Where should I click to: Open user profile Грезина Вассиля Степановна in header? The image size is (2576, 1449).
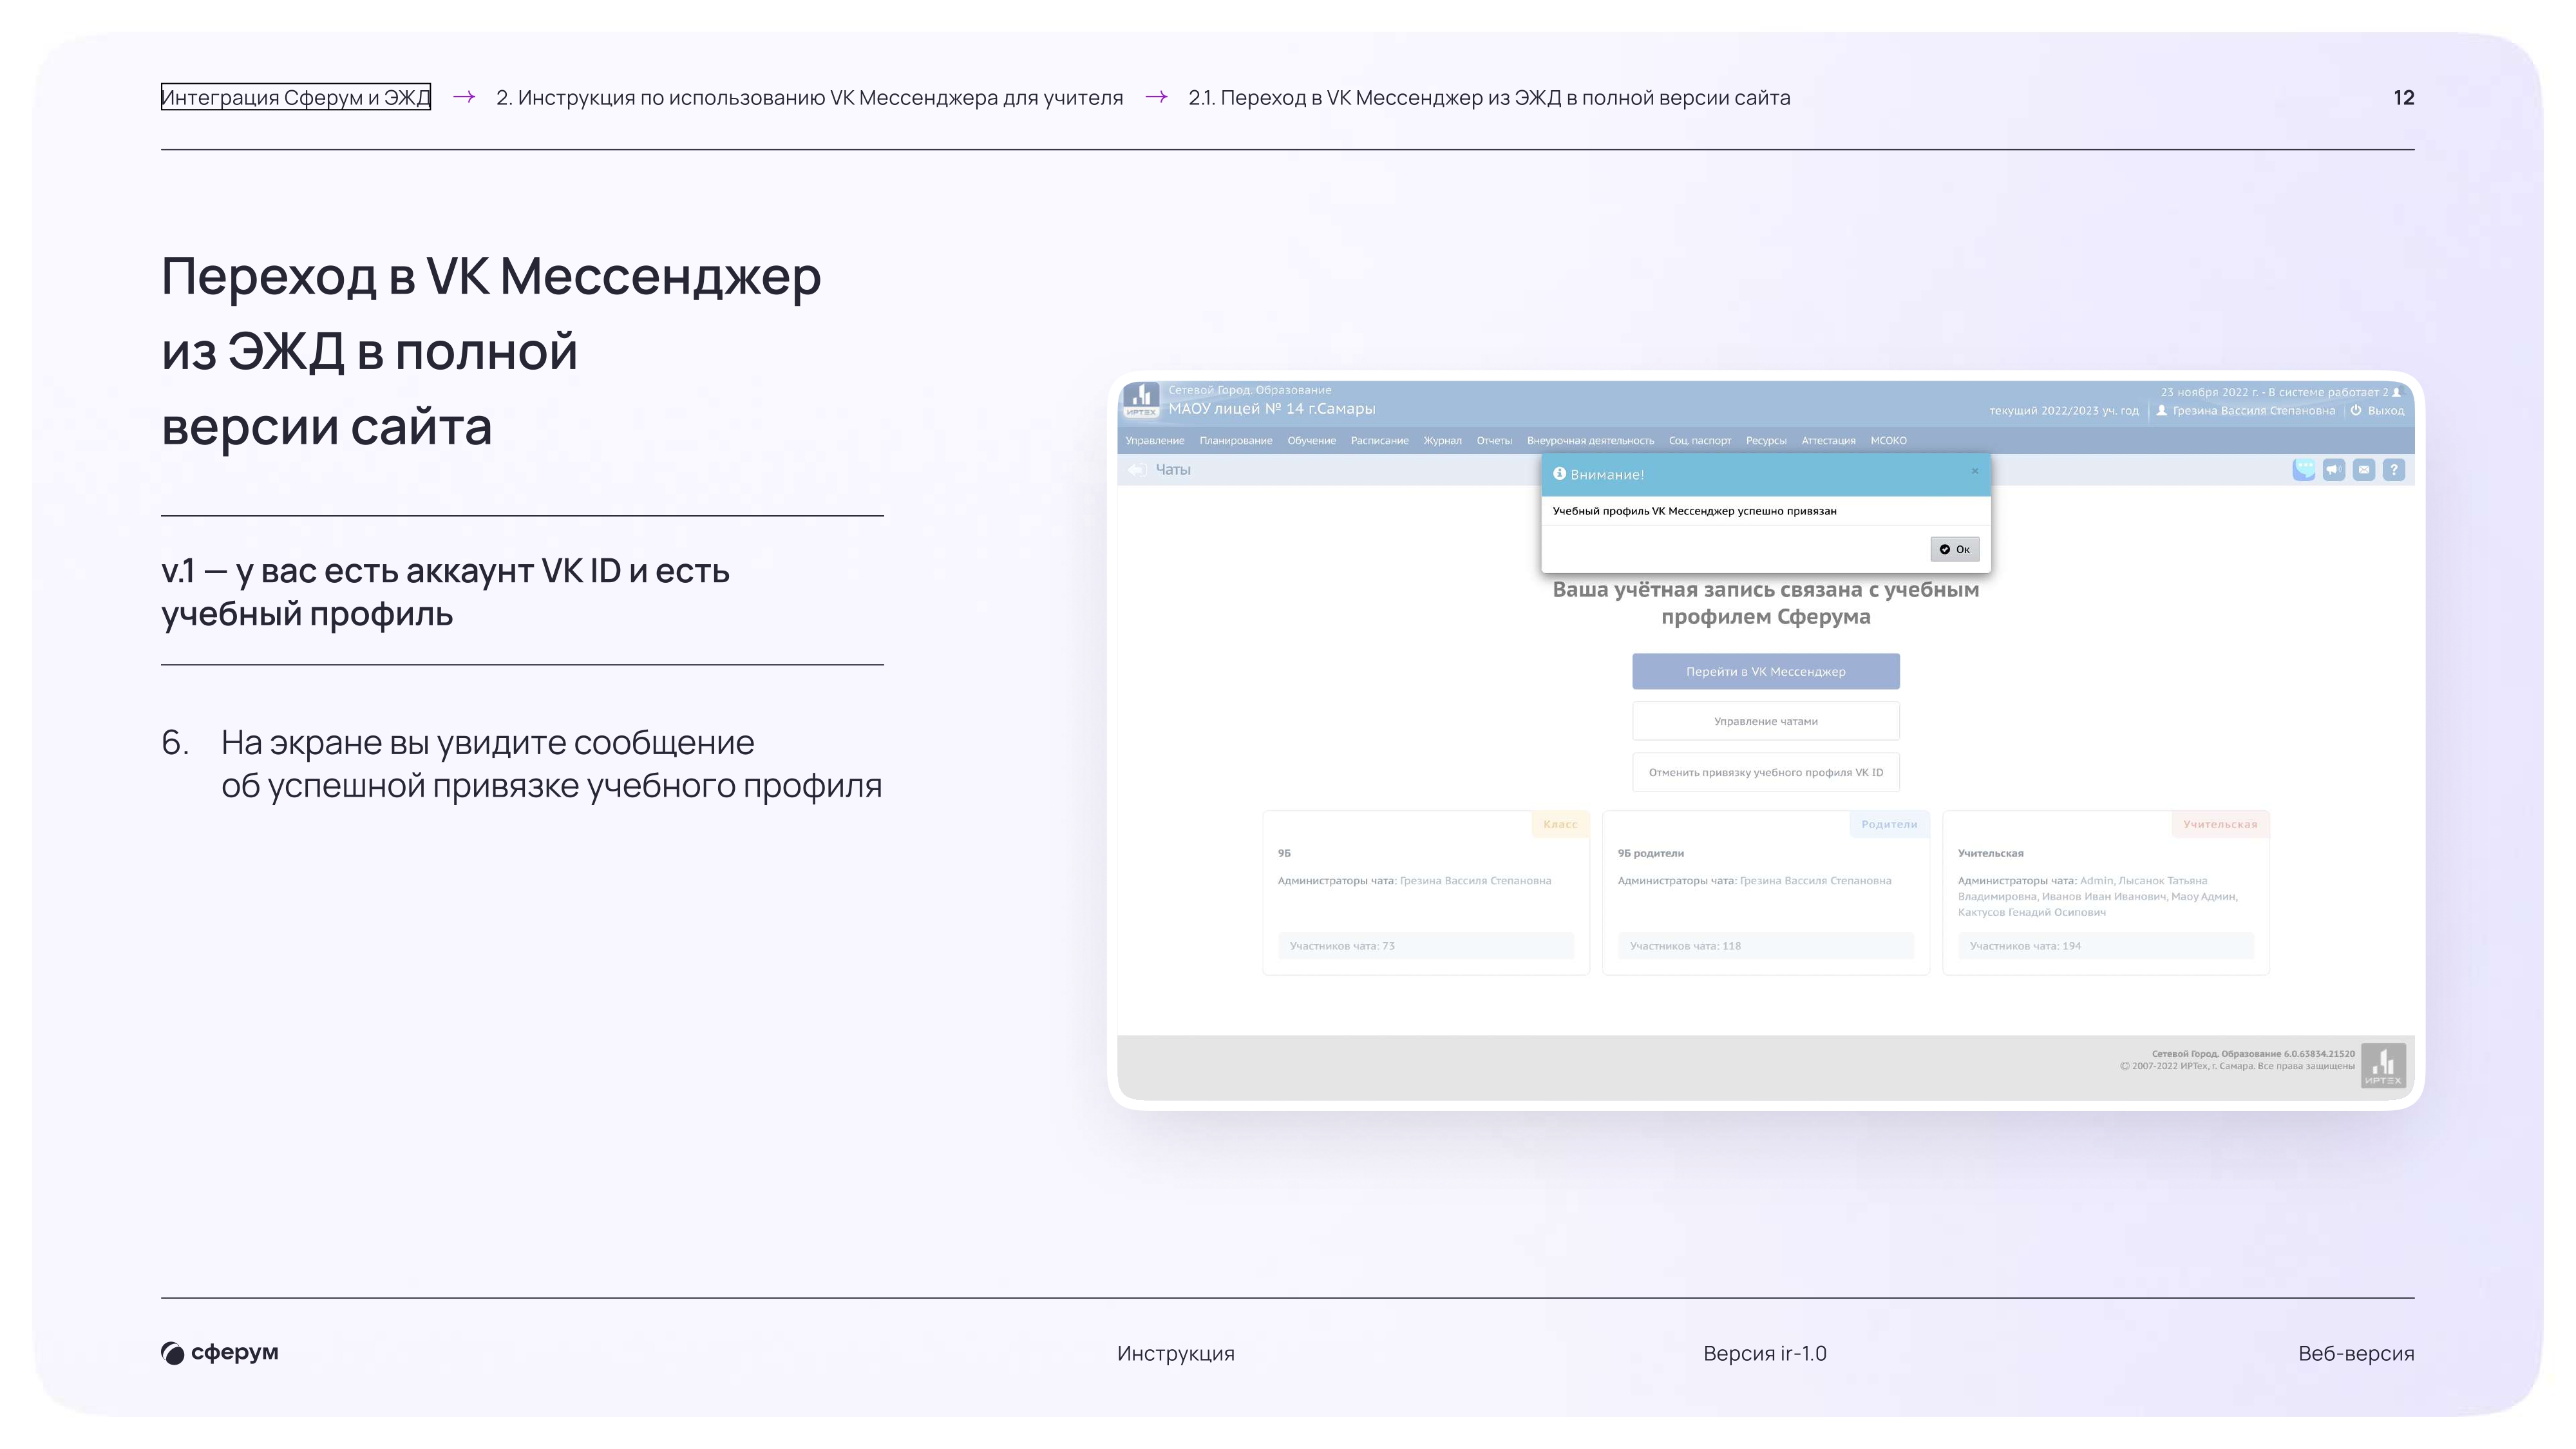(x=2254, y=410)
